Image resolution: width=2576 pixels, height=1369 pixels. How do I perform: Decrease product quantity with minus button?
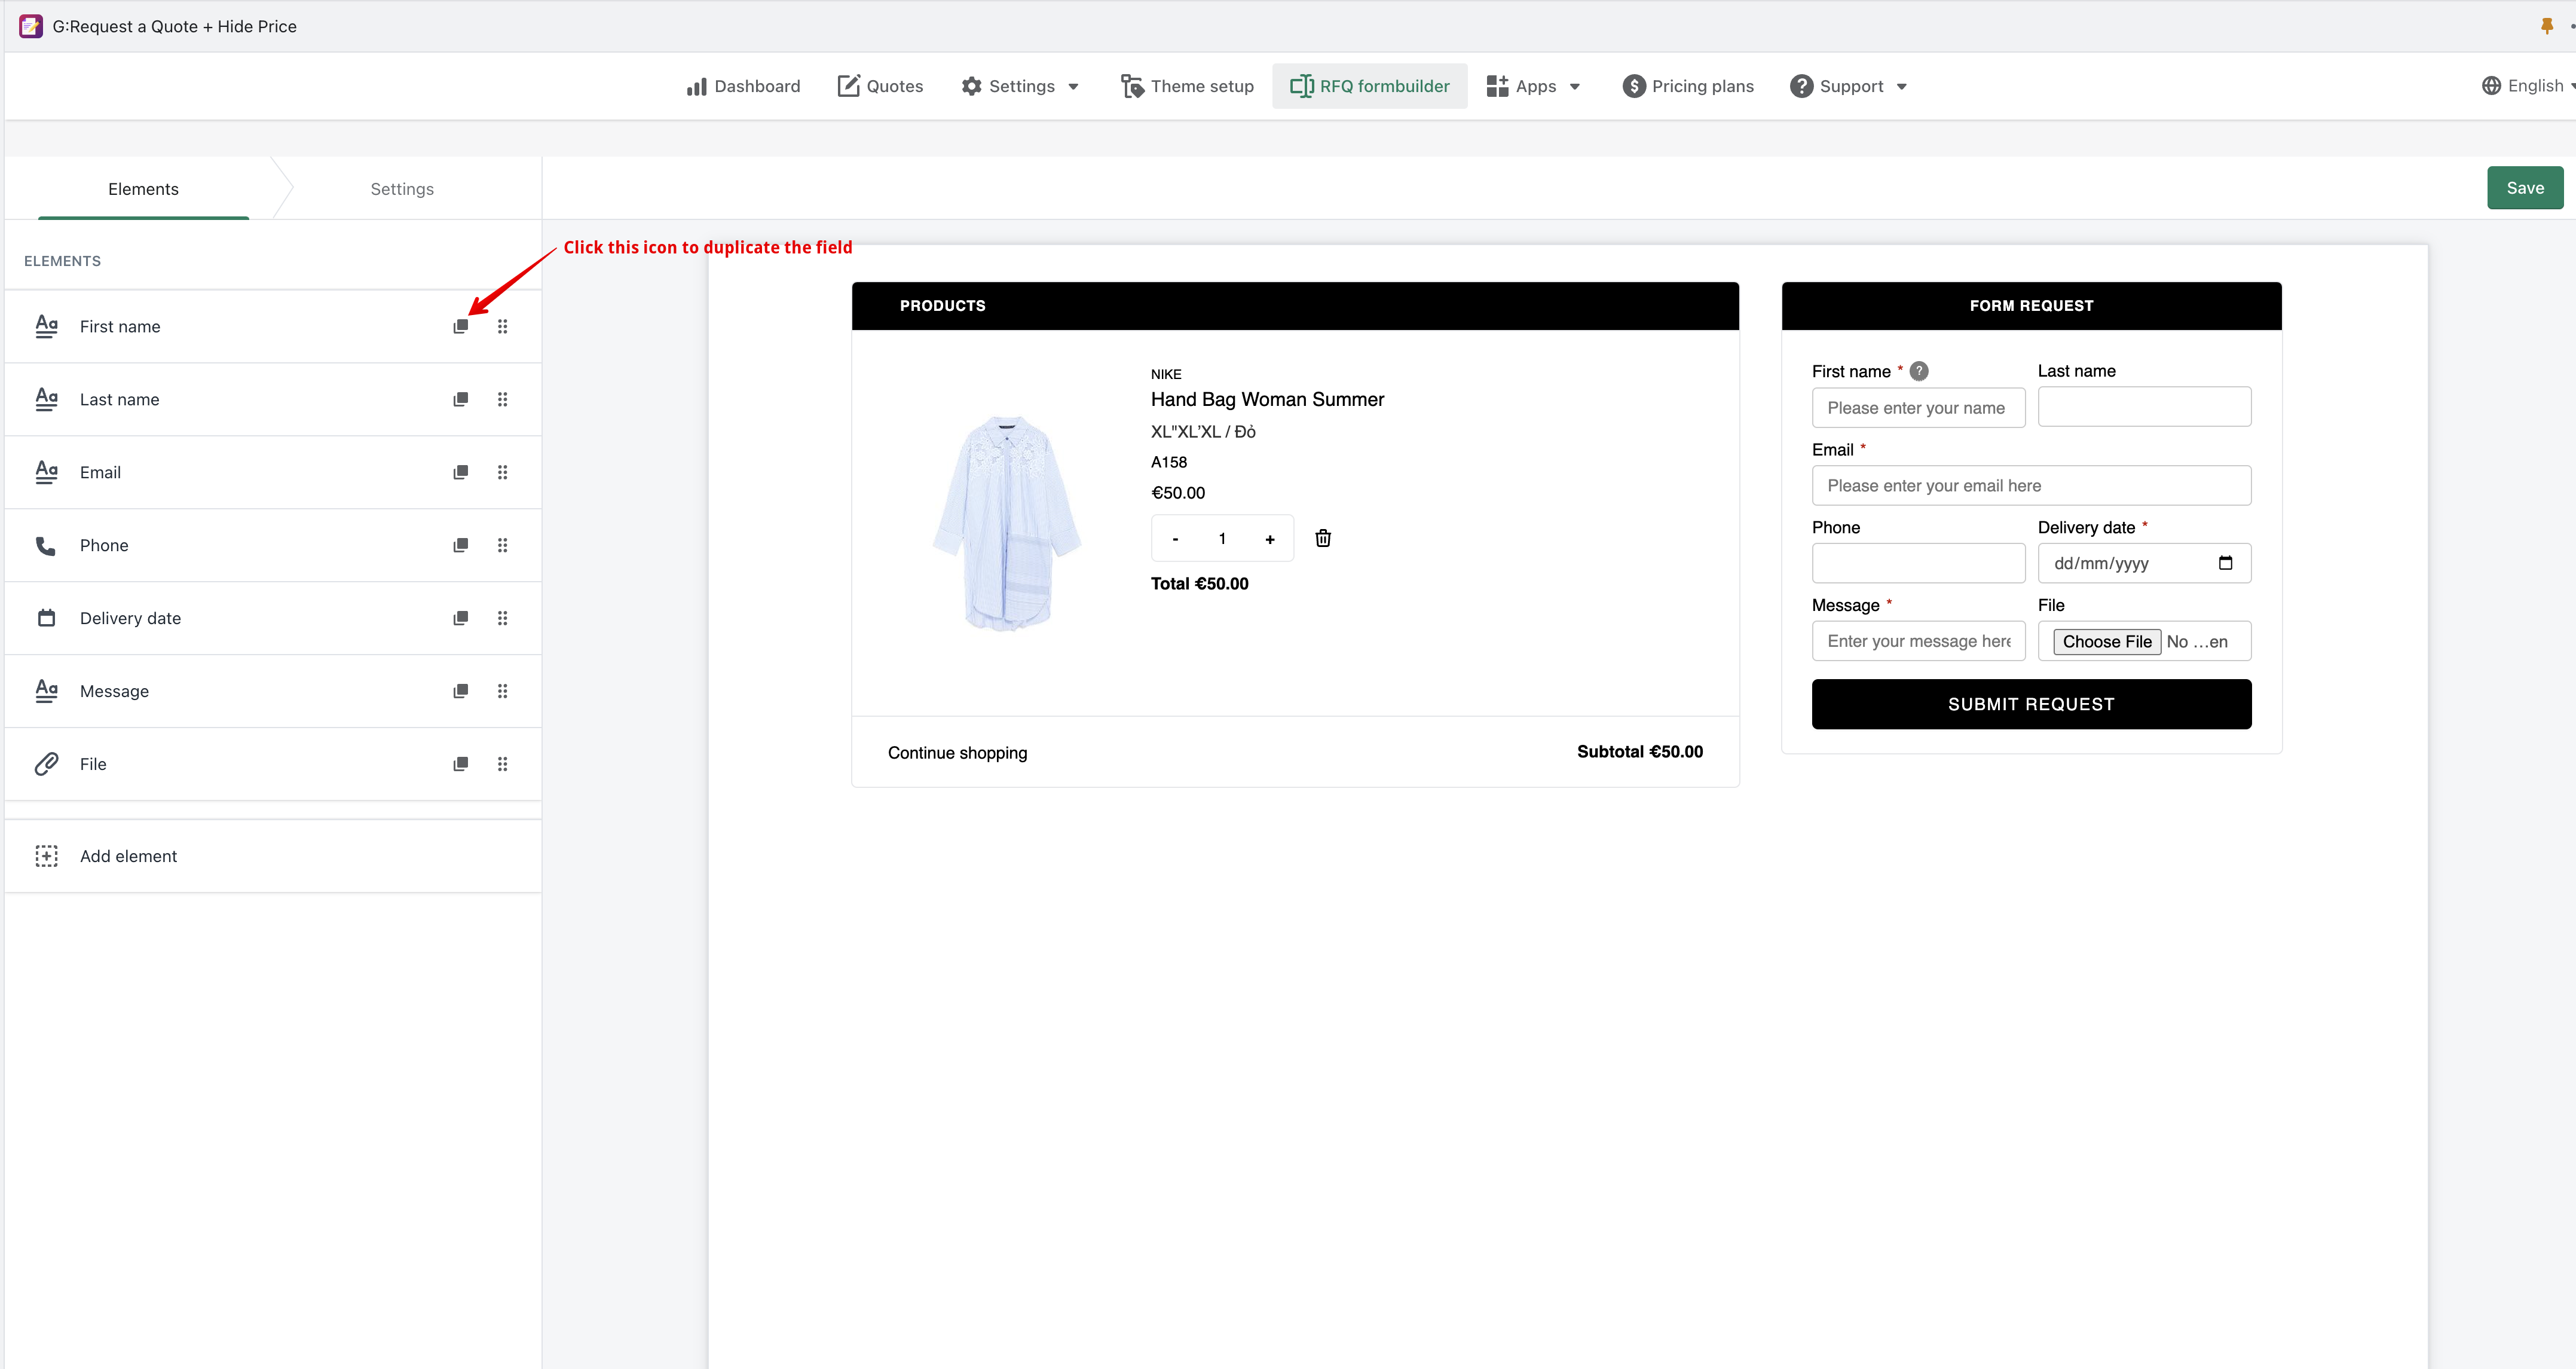tap(1175, 539)
